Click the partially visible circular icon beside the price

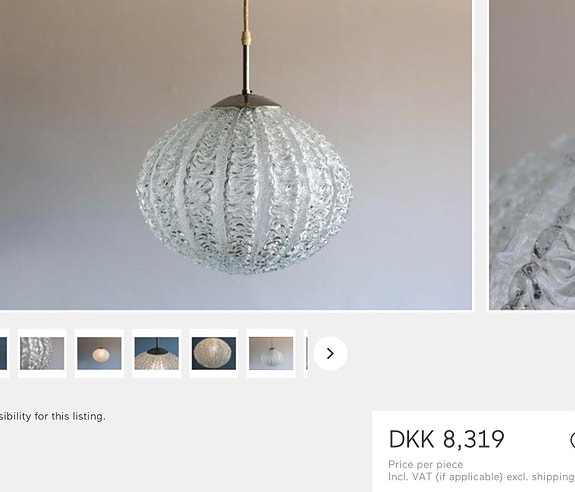coord(572,440)
